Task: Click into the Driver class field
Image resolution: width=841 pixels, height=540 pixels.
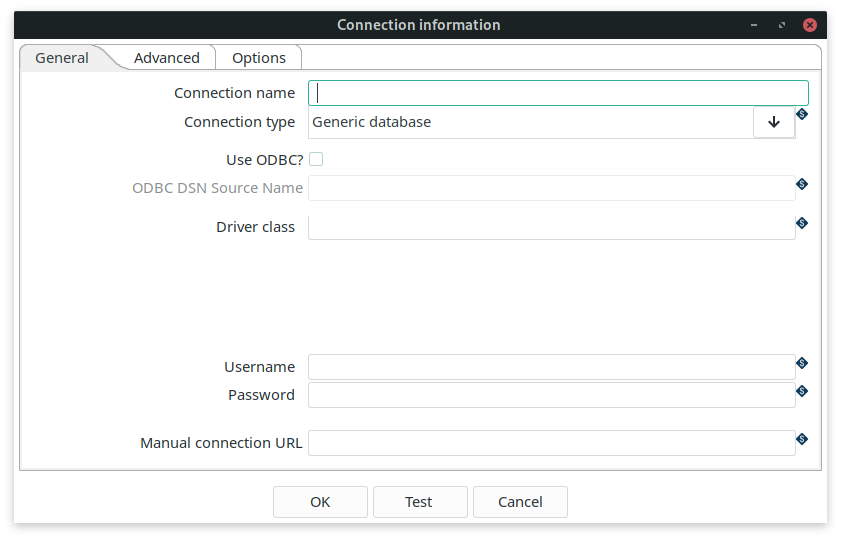Action: (551, 227)
